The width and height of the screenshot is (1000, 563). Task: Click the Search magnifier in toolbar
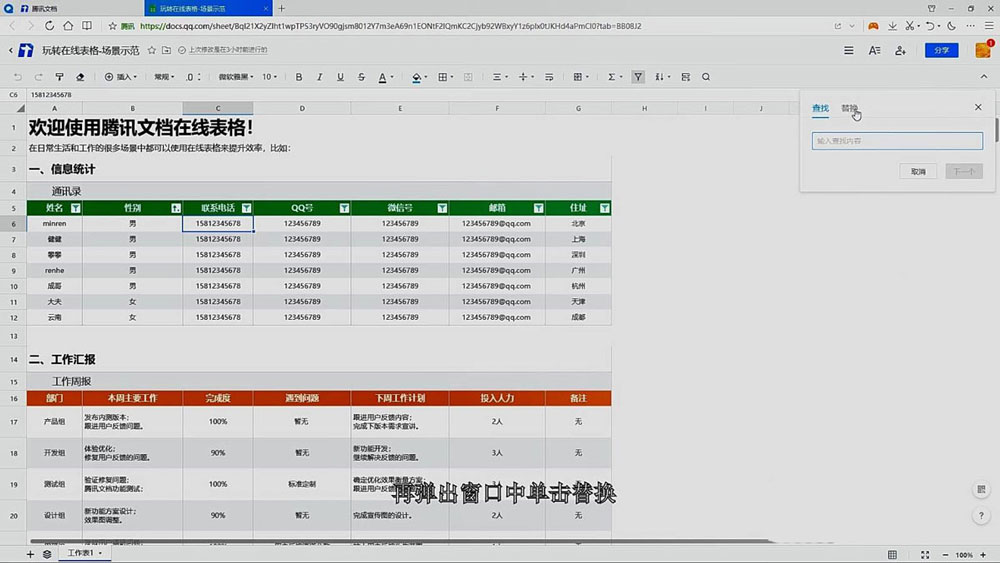click(x=706, y=77)
